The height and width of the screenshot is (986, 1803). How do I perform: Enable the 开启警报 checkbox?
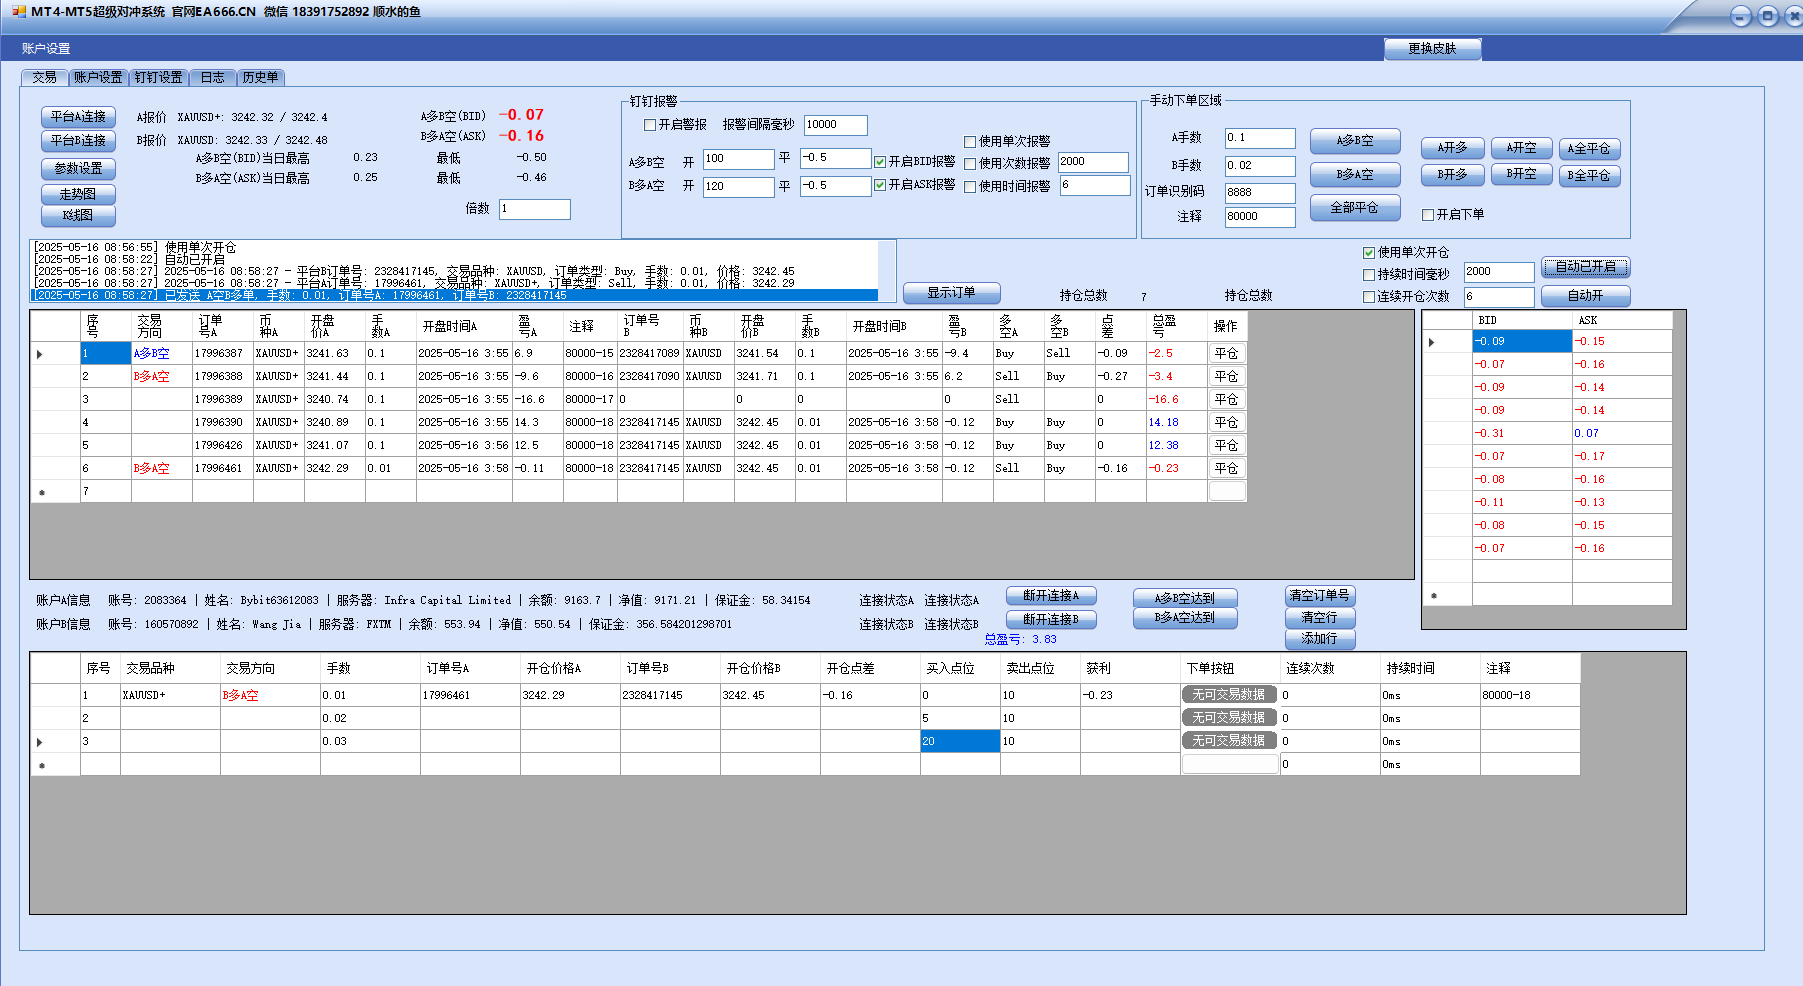650,125
